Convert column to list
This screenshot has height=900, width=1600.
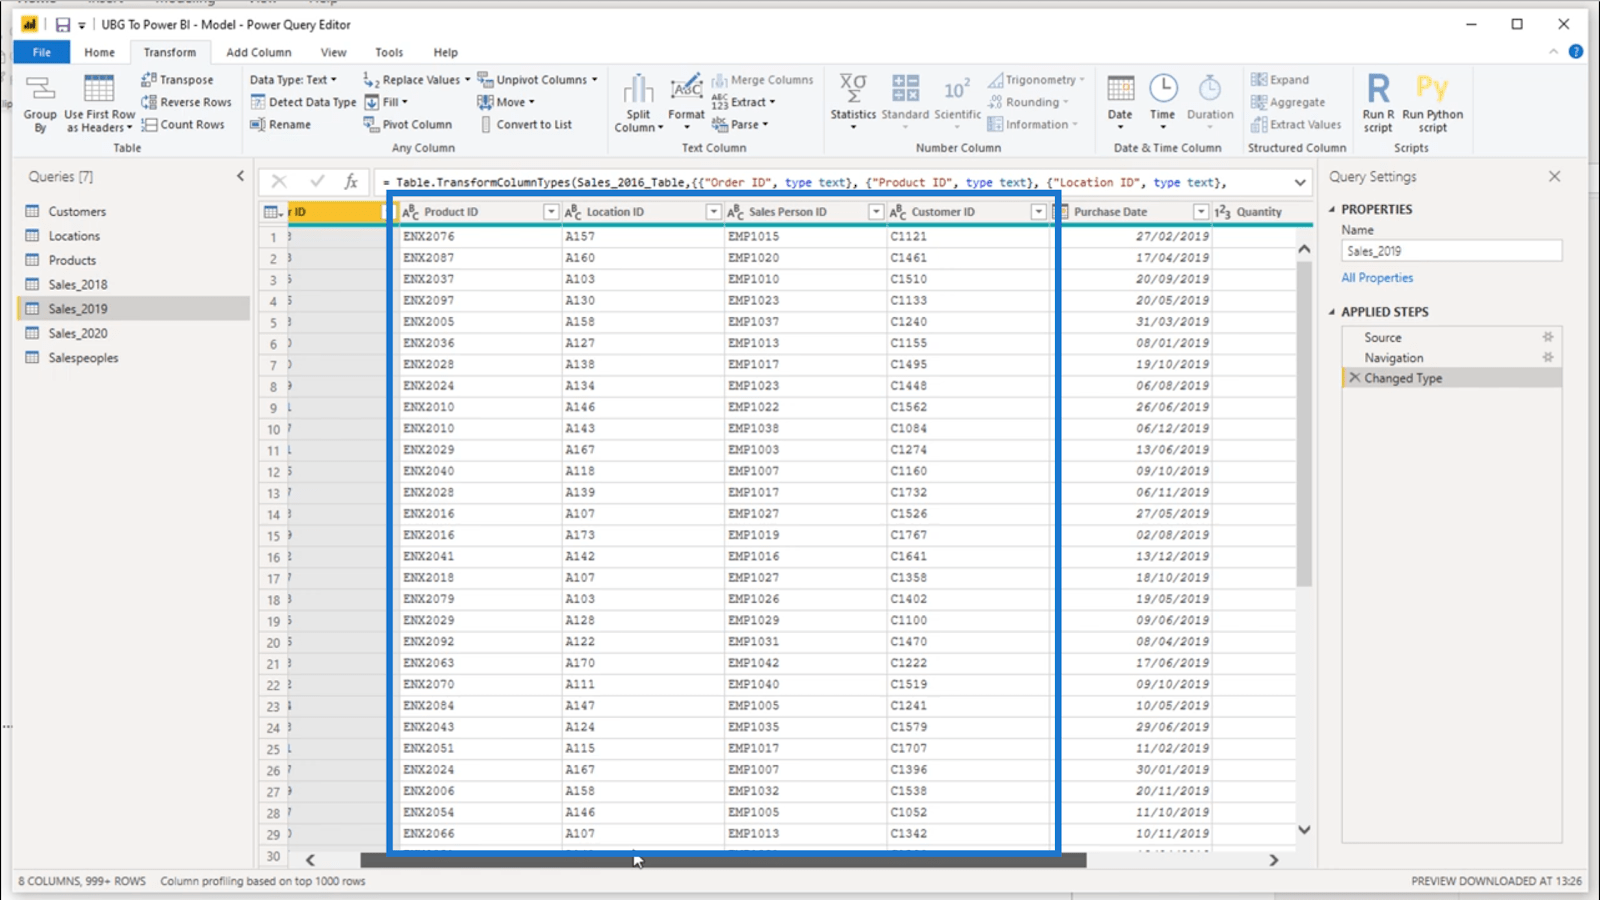(525, 125)
